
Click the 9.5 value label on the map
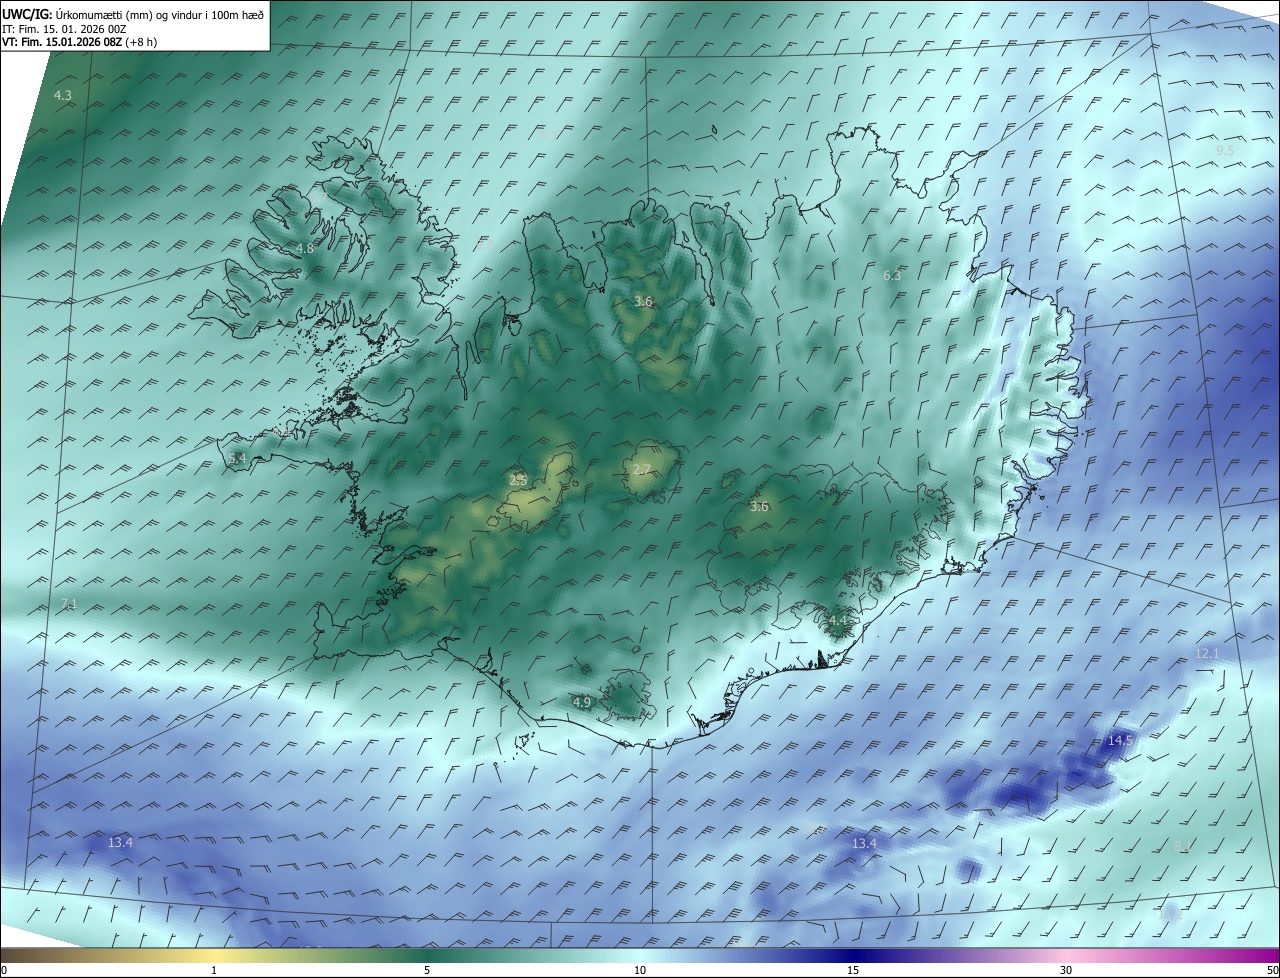coord(1225,150)
